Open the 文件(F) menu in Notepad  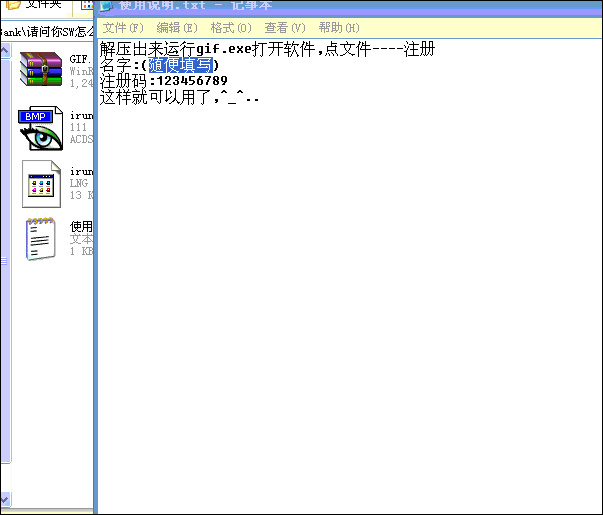(123, 28)
